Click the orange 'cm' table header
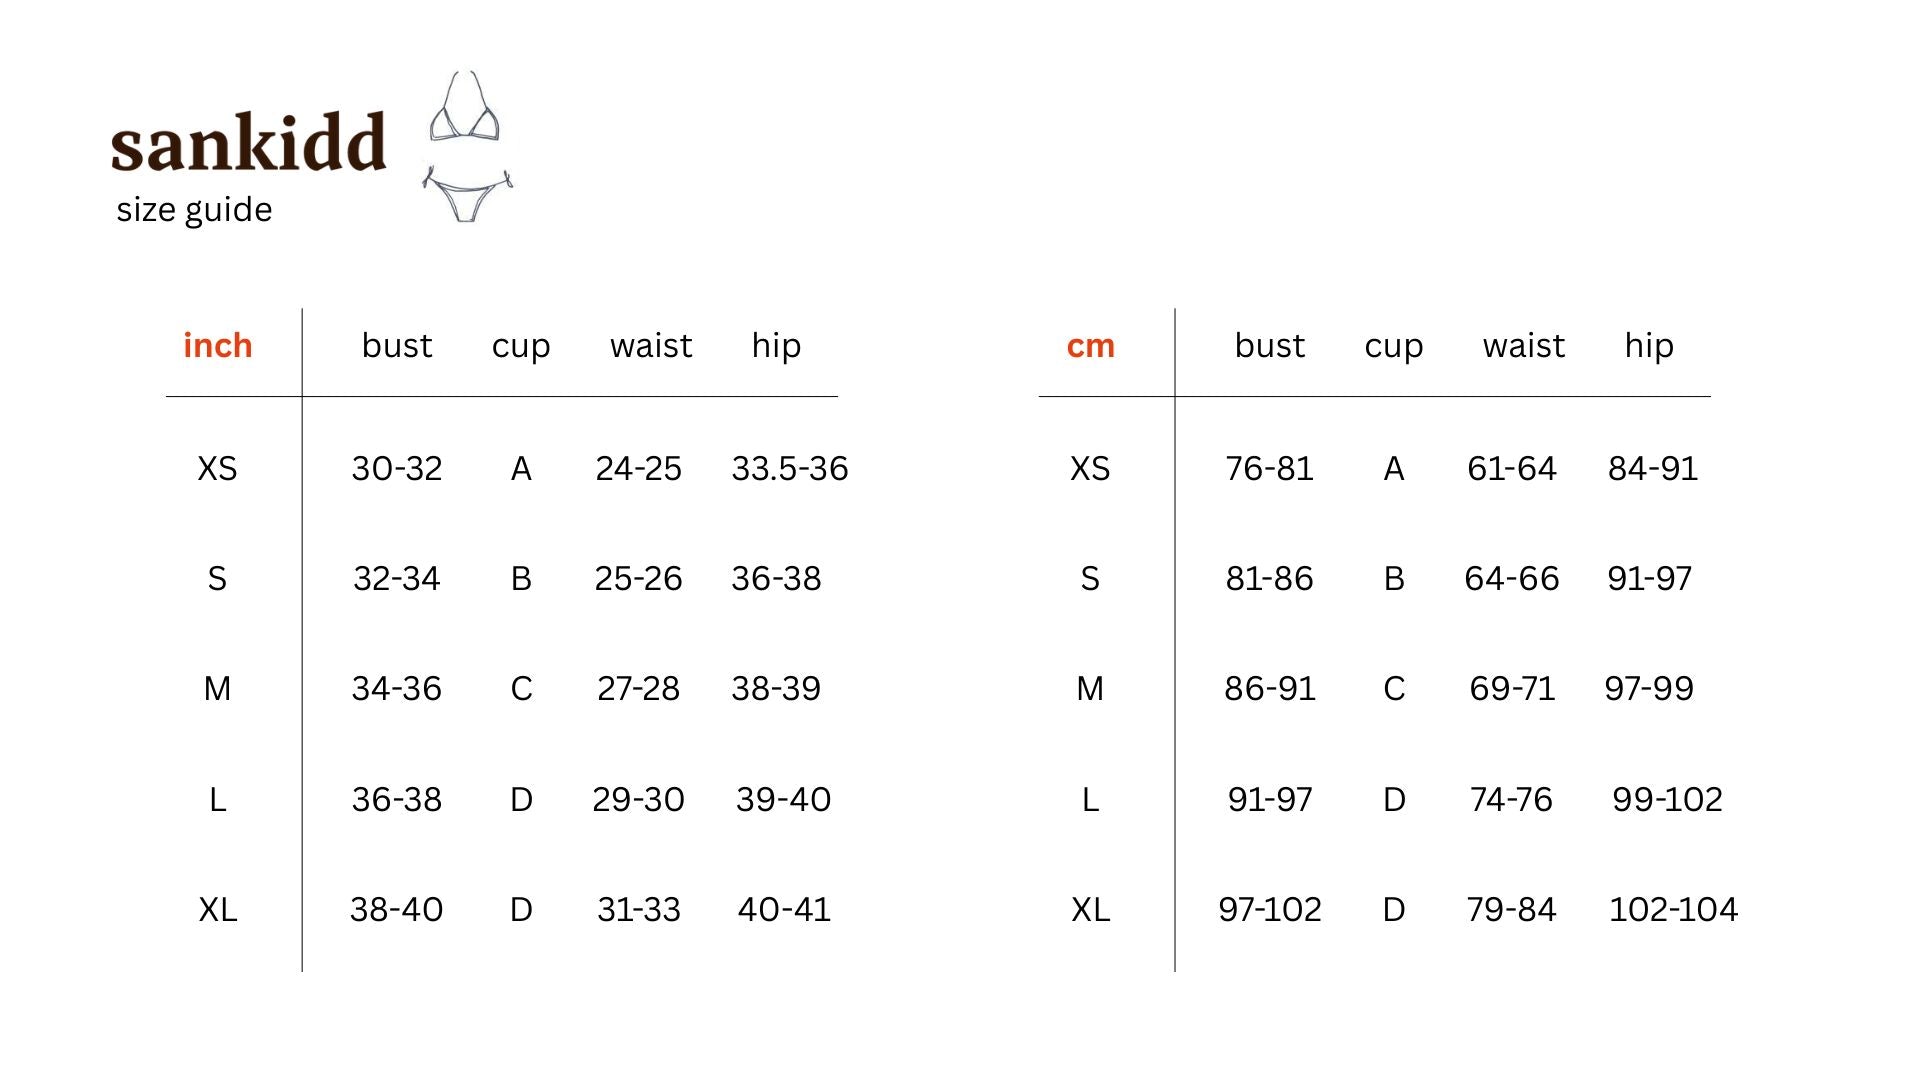This screenshot has height=1080, width=1920. coord(1090,346)
